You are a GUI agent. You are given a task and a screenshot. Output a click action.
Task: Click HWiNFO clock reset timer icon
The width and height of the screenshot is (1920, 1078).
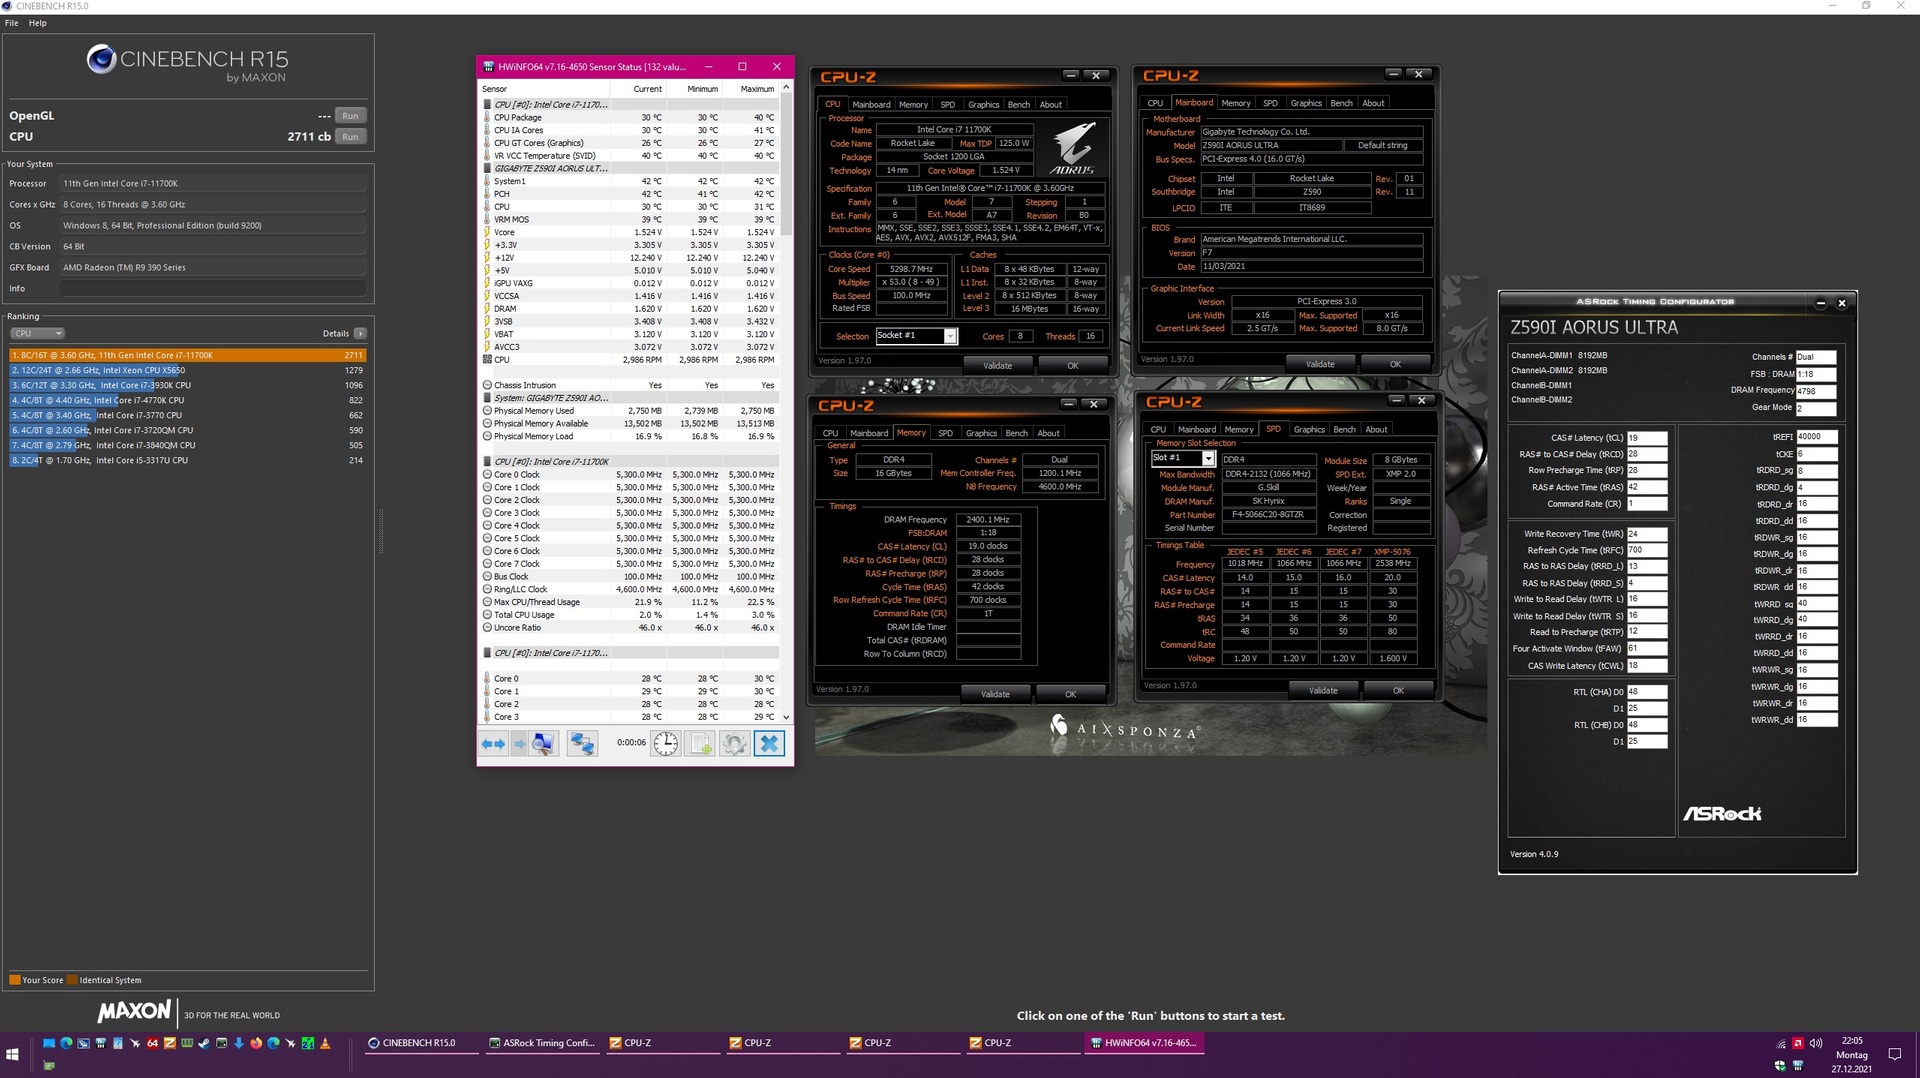pos(666,743)
